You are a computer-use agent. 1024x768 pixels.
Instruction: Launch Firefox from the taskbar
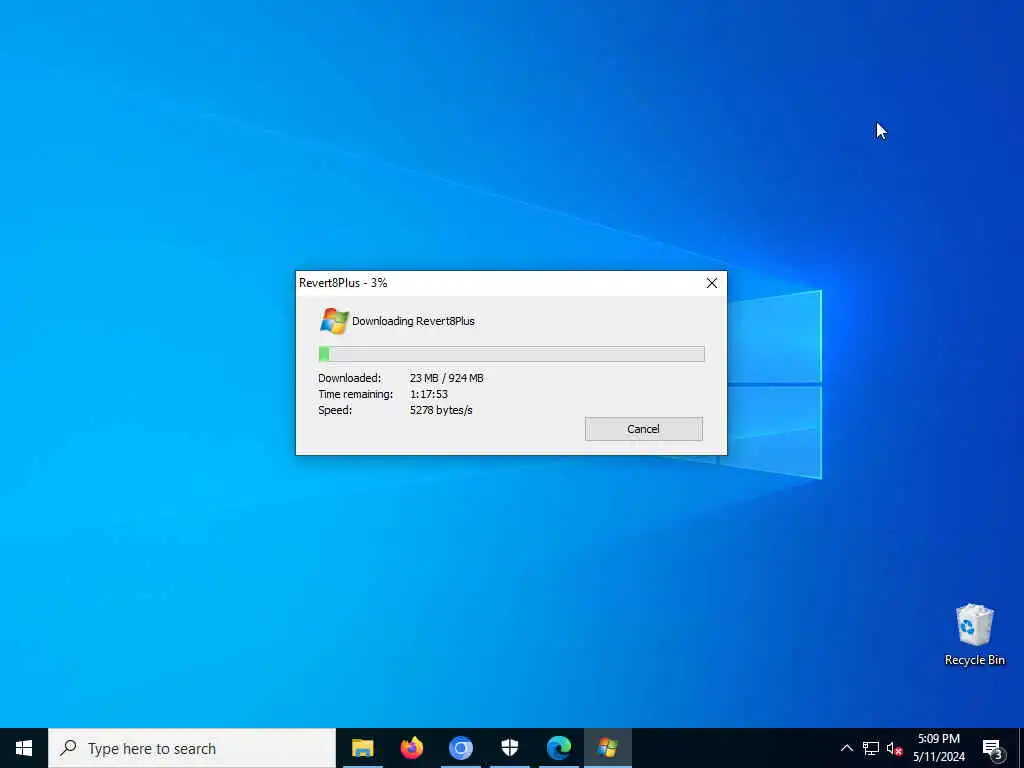(x=411, y=748)
